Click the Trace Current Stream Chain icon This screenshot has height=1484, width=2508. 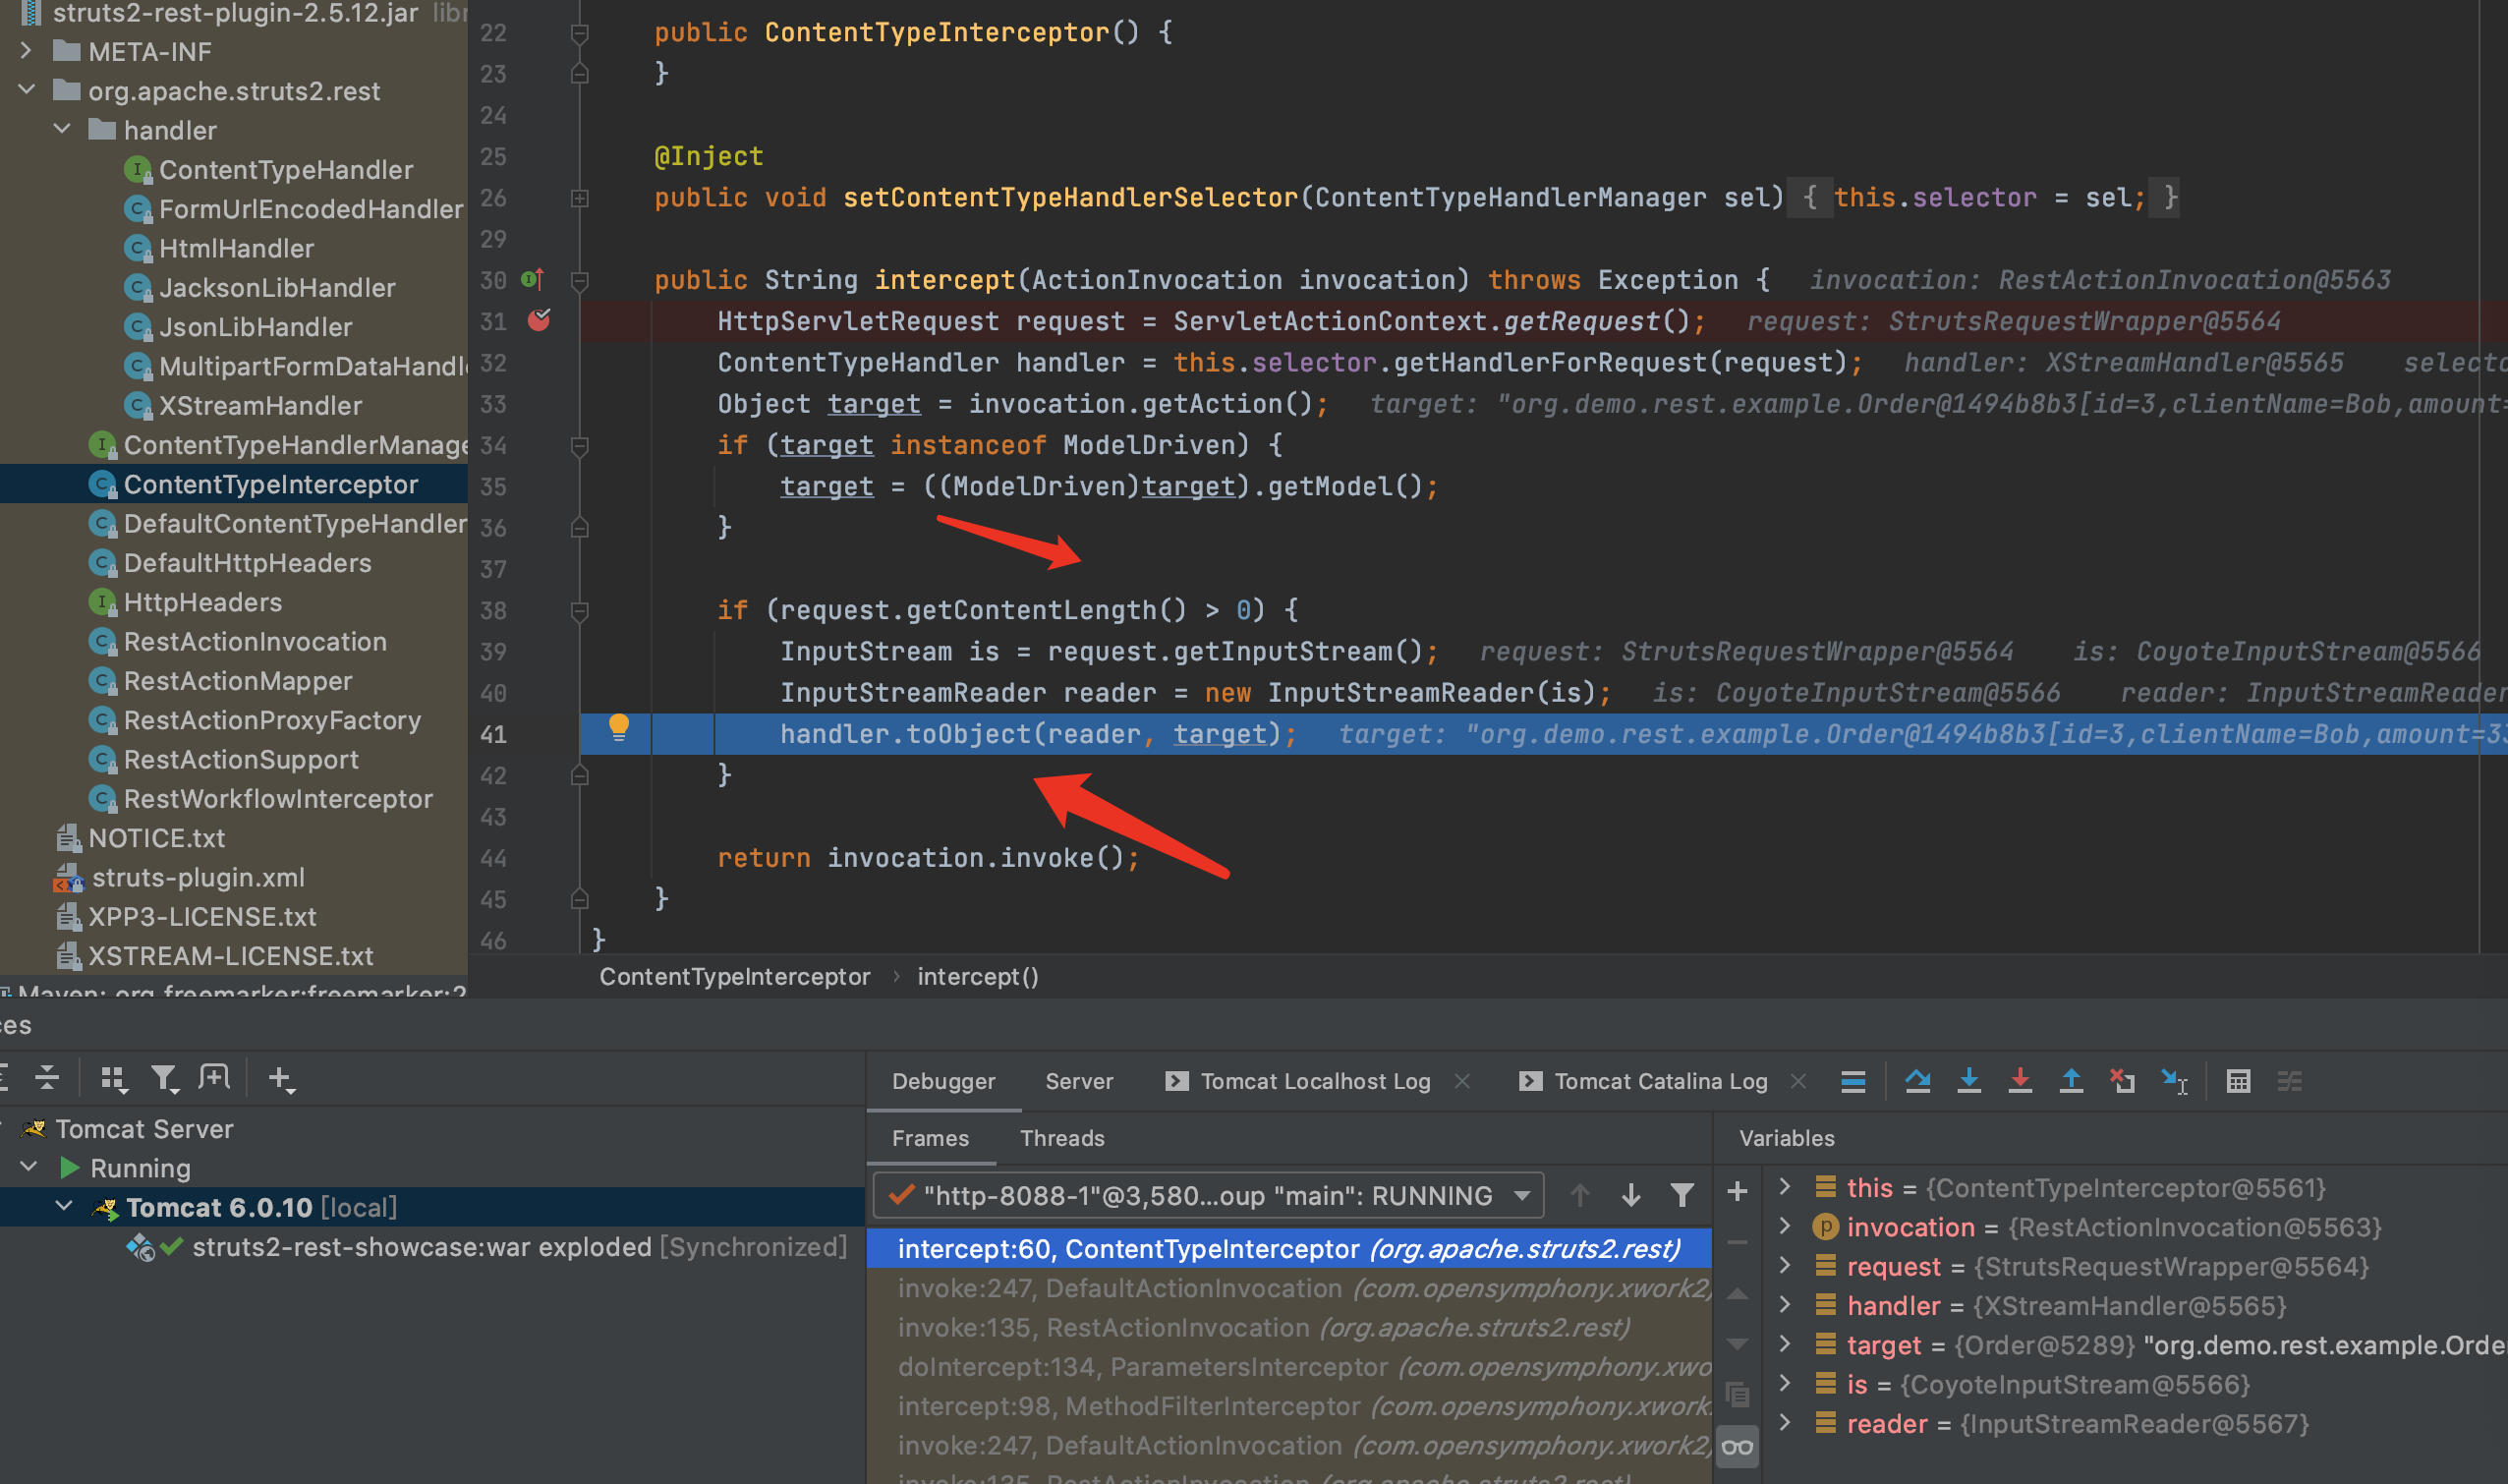(2290, 1081)
